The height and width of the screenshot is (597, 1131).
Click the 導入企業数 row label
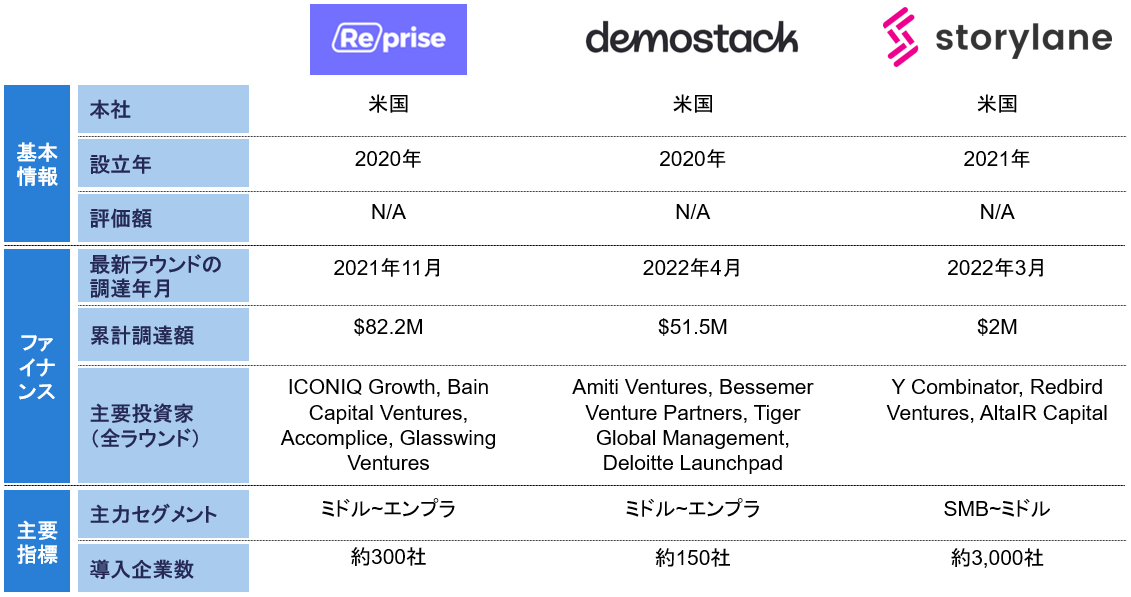click(x=164, y=569)
